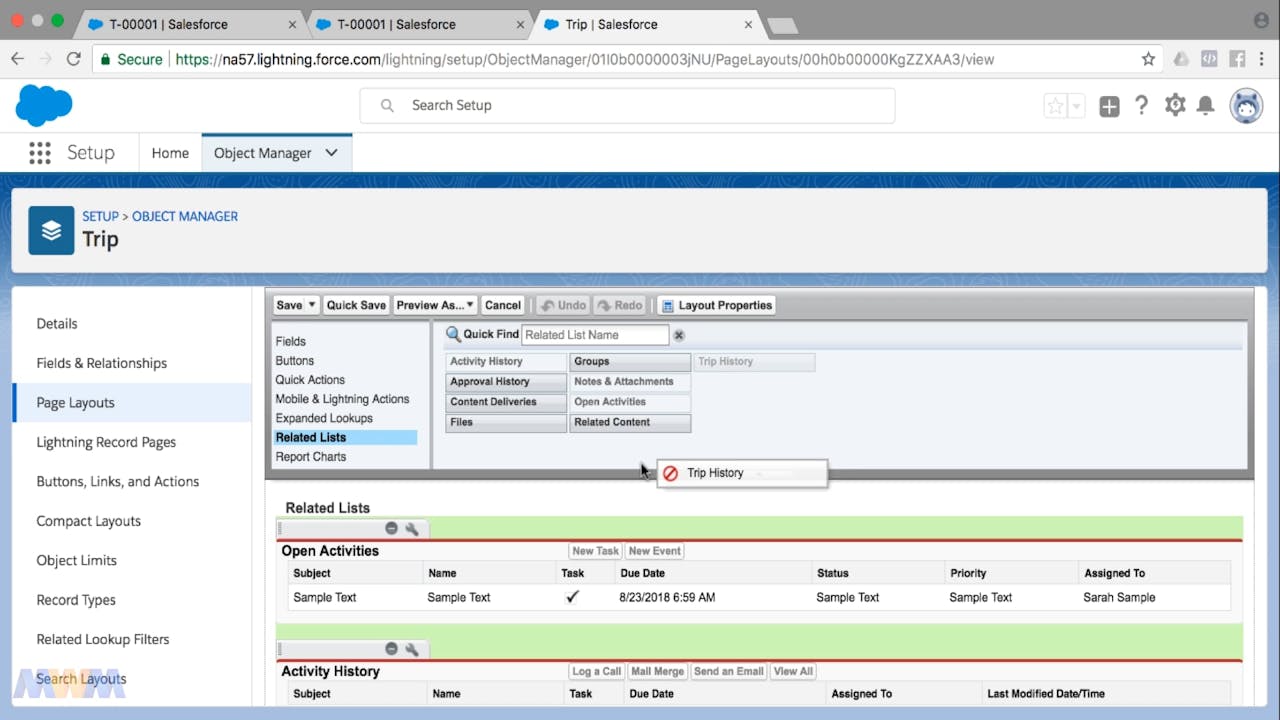The width and height of the screenshot is (1280, 720).
Task: Open Layout Properties
Action: [x=717, y=305]
